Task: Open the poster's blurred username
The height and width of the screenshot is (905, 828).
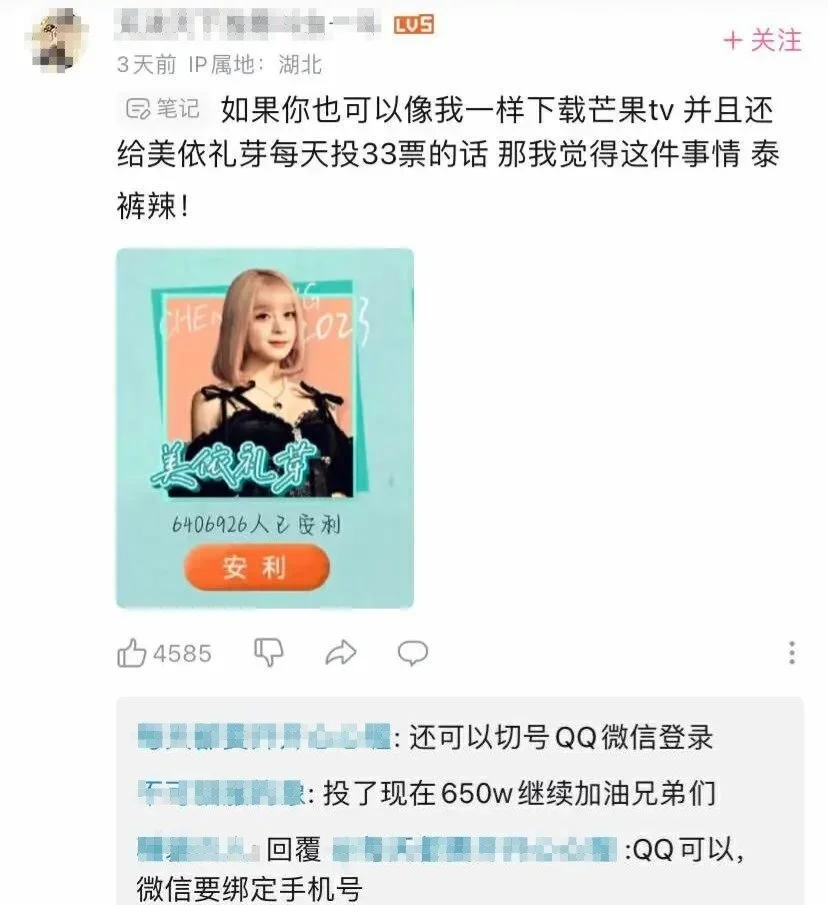Action: (248, 25)
